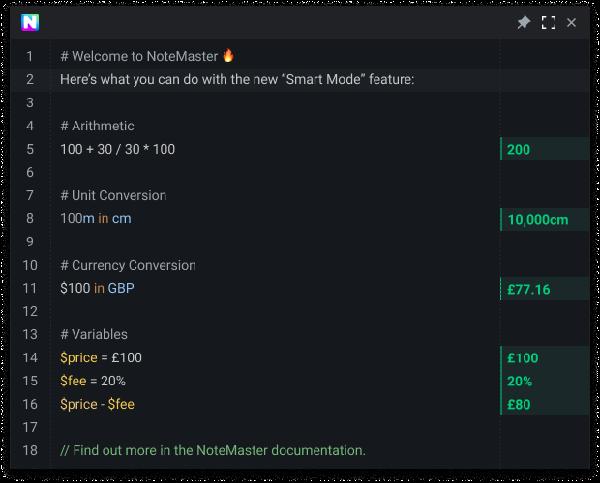600x483 pixels.
Task: Place cursor in '100 + 30 / 30 * 100'
Action: (x=117, y=149)
